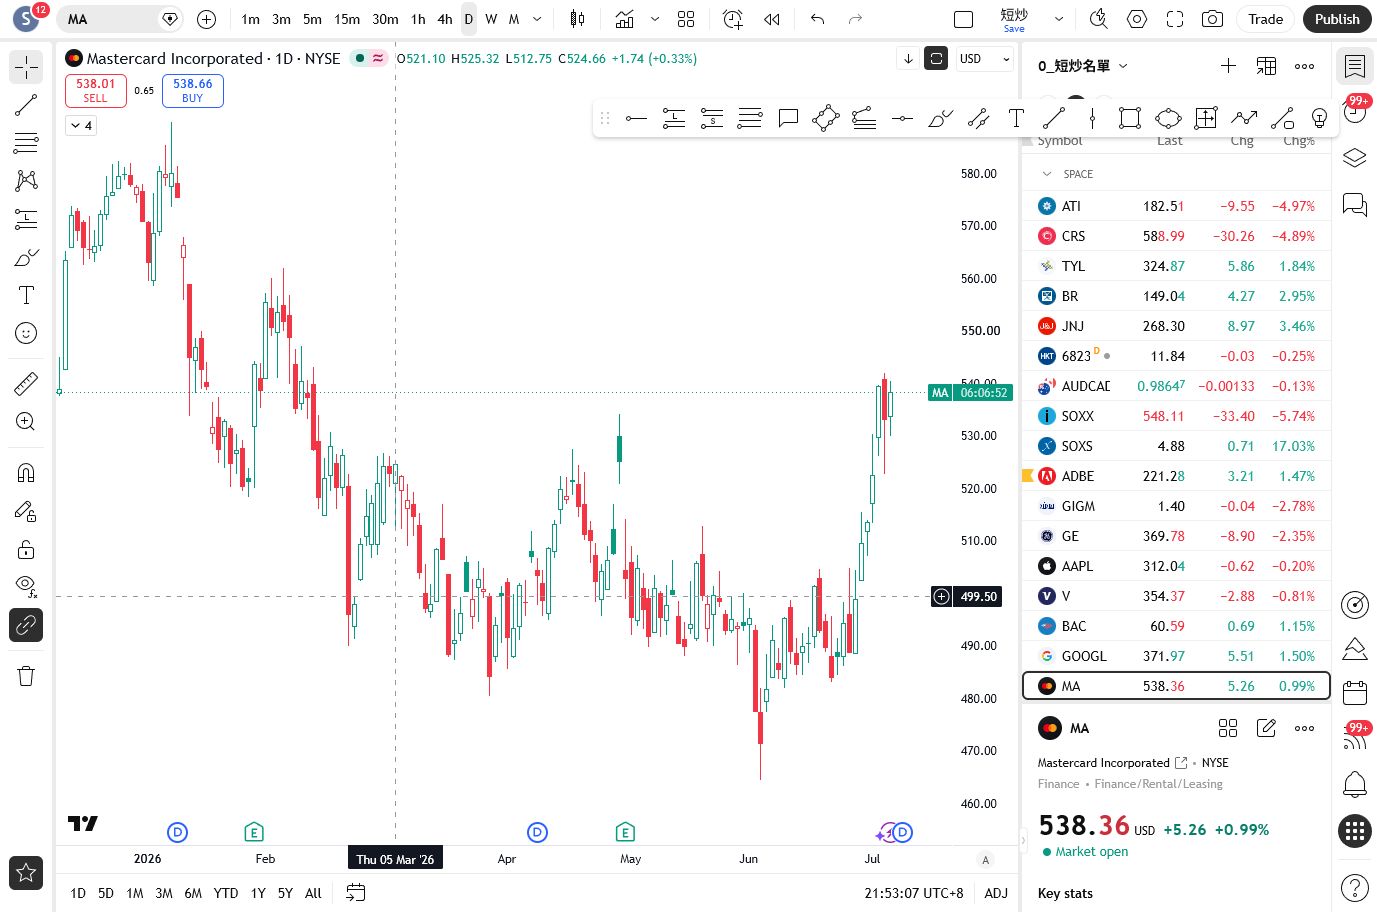Change the USD currency dropdown
1377x912 pixels.
point(985,59)
